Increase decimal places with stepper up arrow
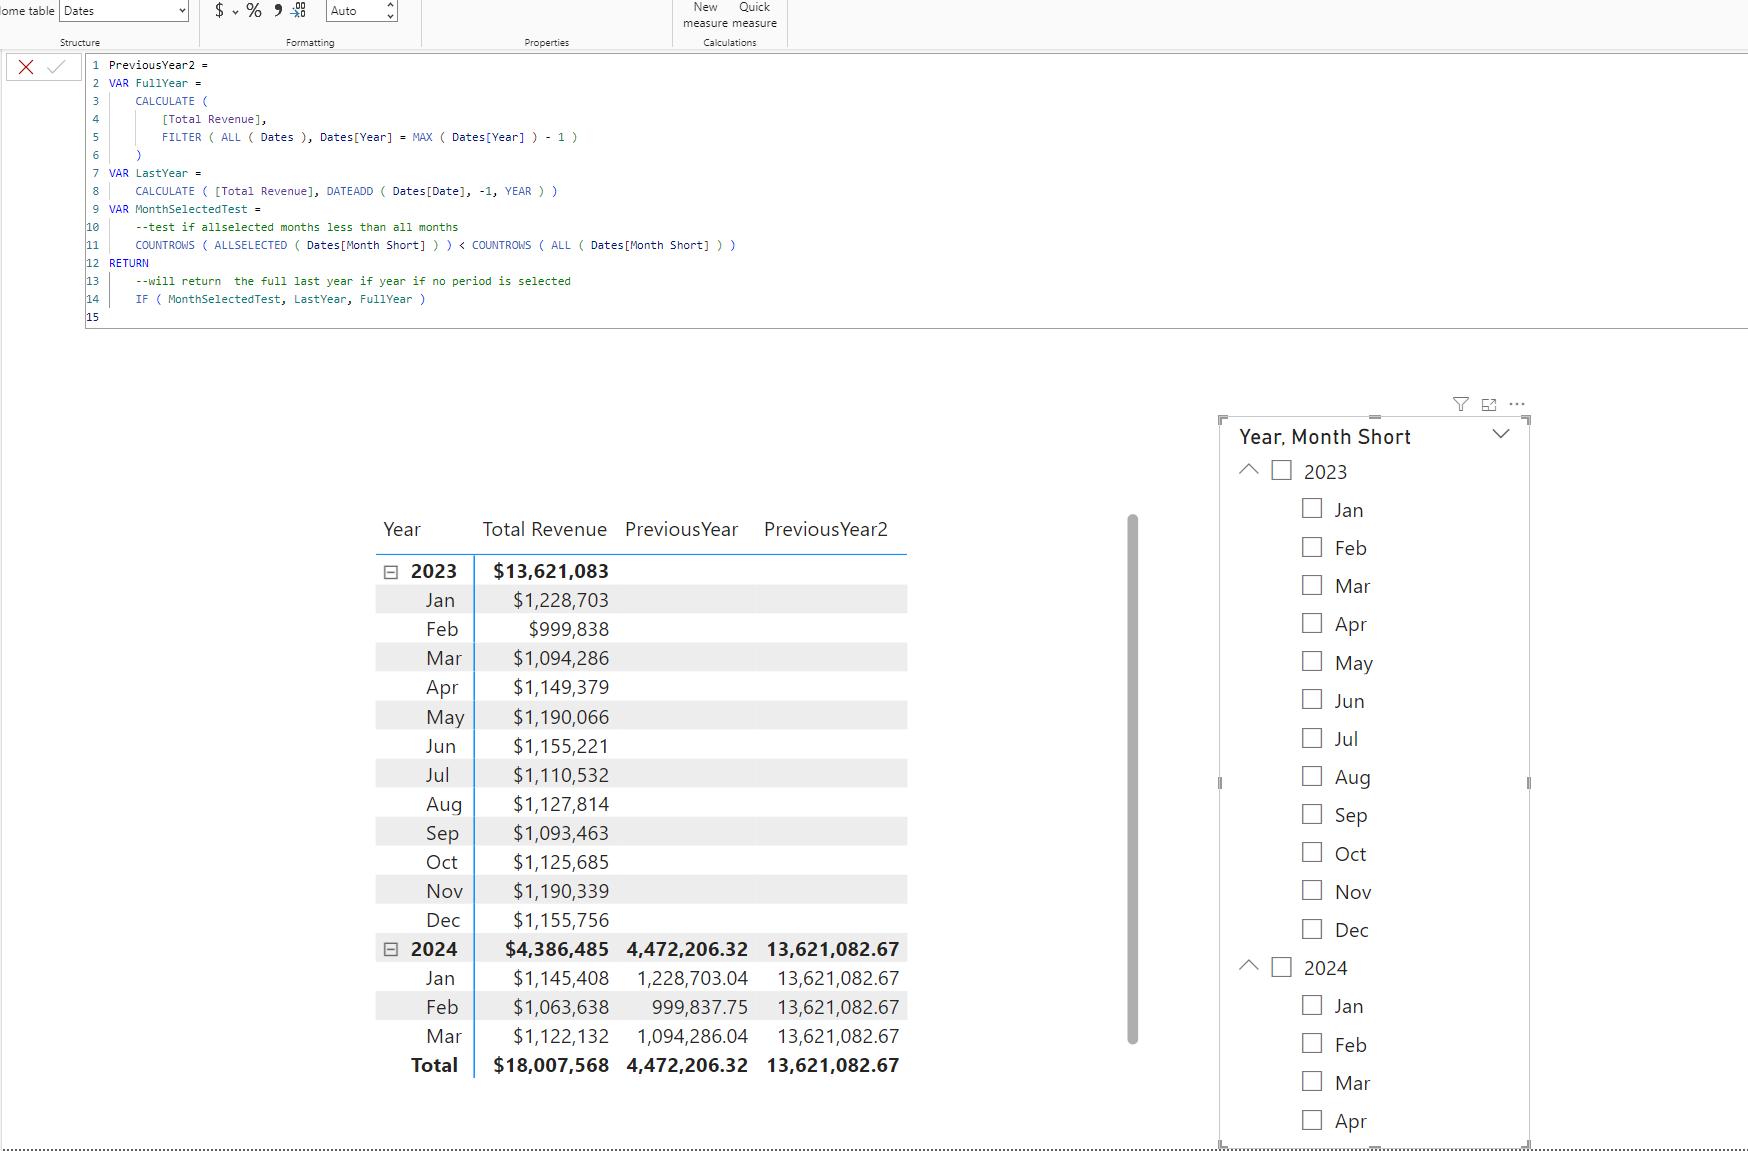Image resolution: width=1748 pixels, height=1151 pixels. click(391, 5)
